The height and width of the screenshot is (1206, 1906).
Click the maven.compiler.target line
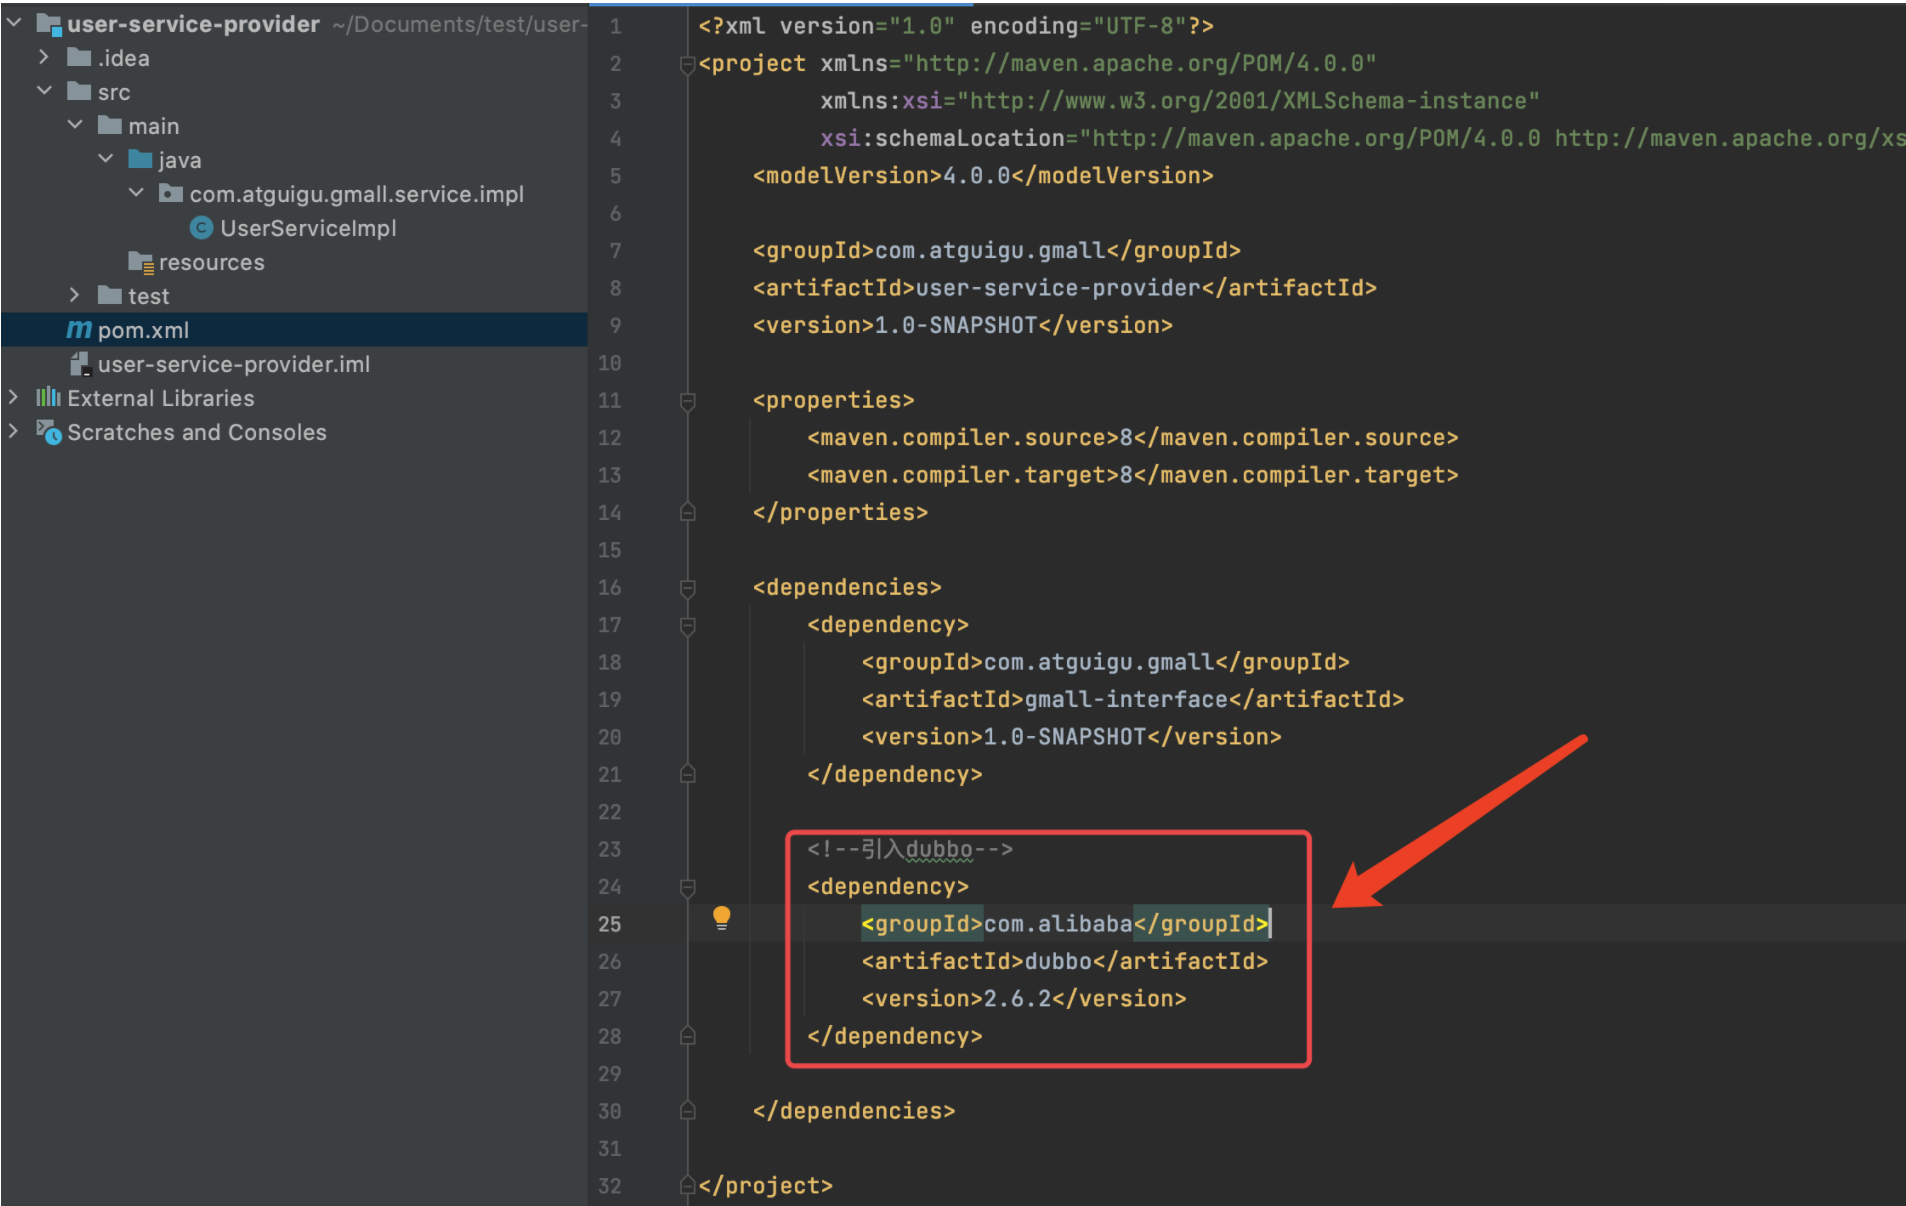click(x=1132, y=475)
